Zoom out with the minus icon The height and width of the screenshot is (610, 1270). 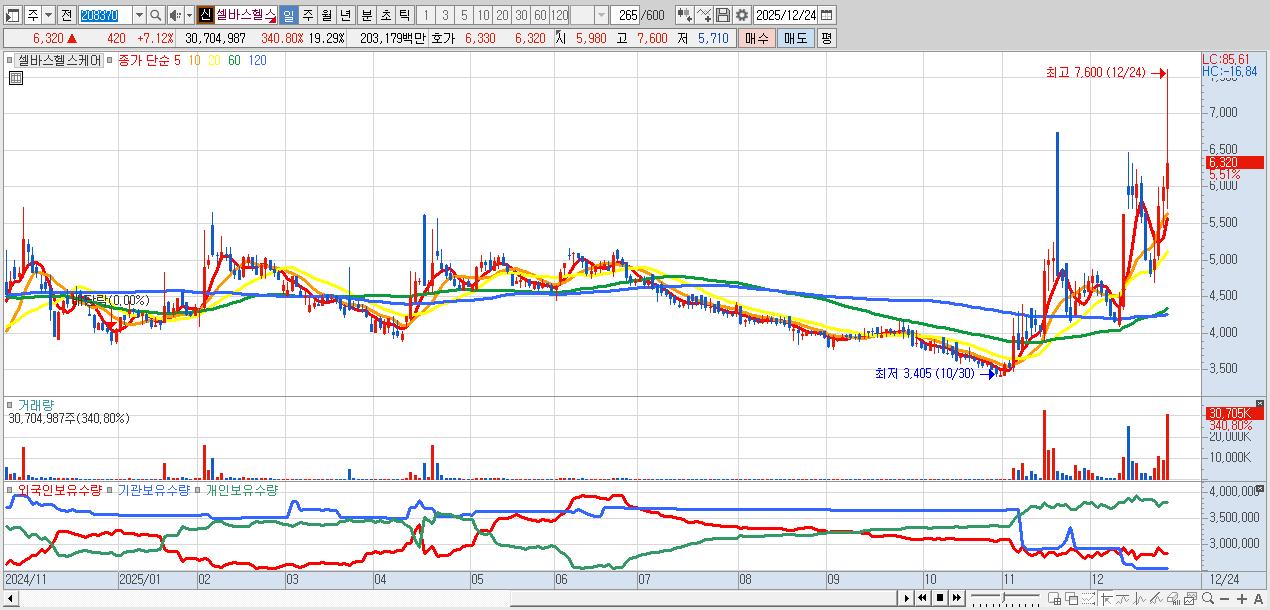tap(1224, 598)
